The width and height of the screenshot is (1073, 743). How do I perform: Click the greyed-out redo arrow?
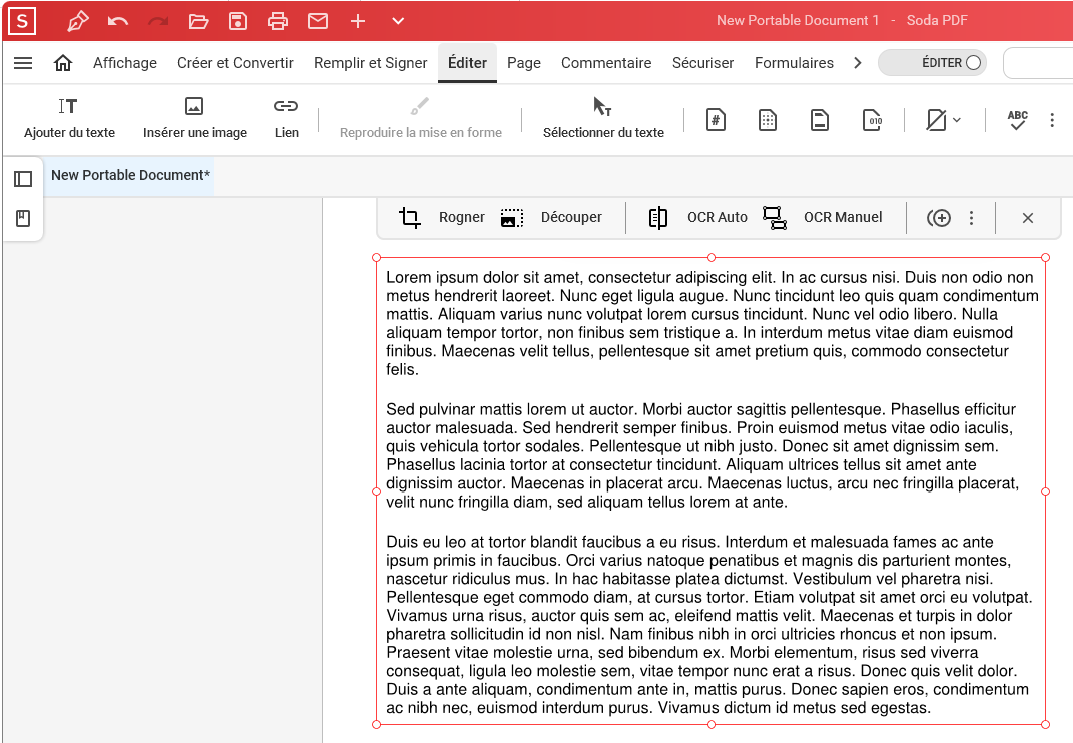[x=158, y=21]
